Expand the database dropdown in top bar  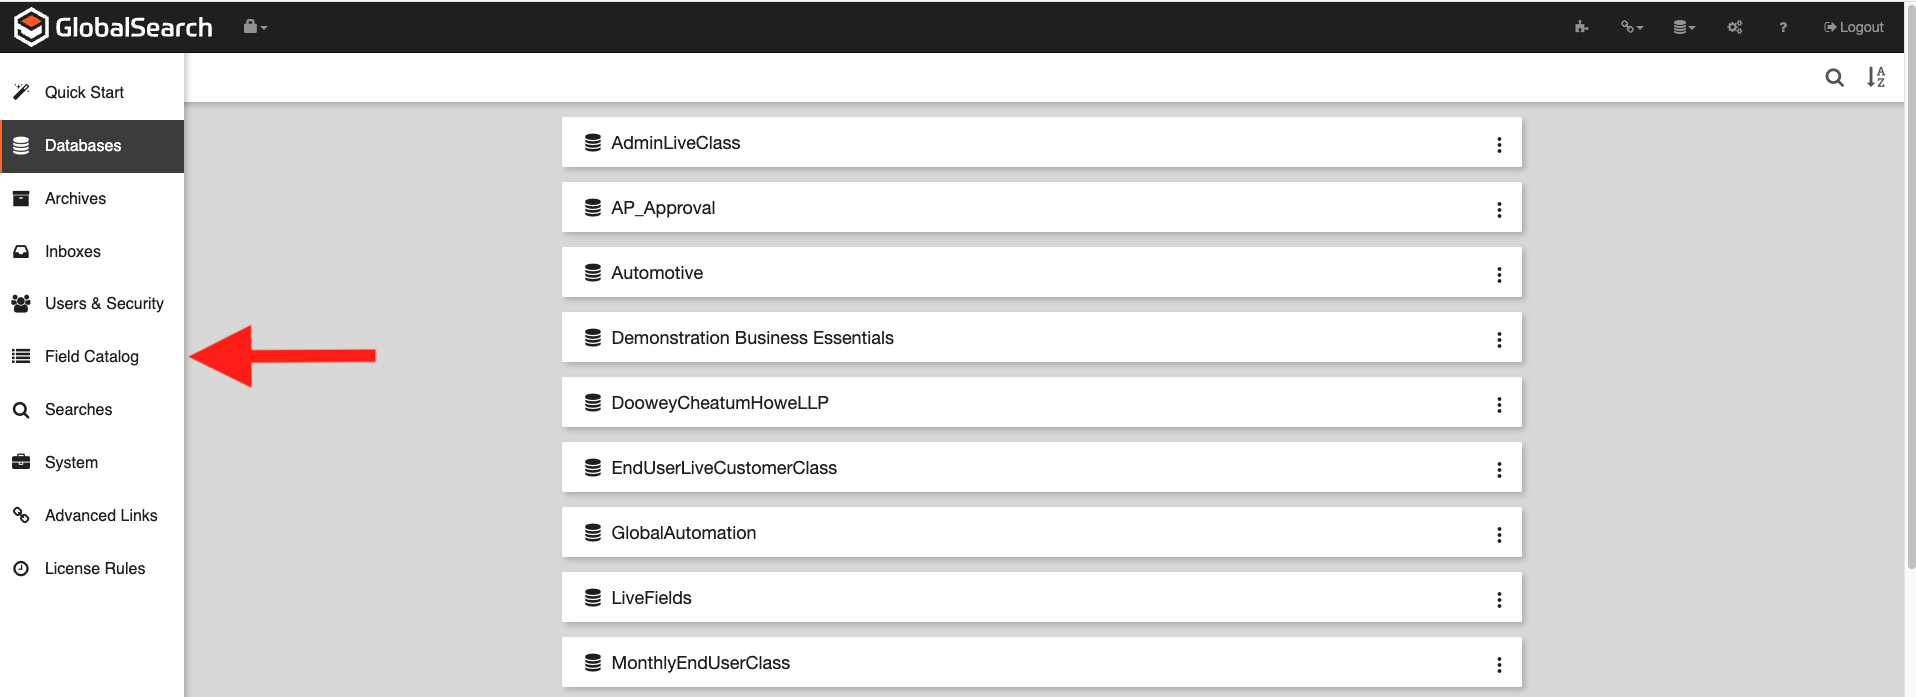pos(1684,27)
